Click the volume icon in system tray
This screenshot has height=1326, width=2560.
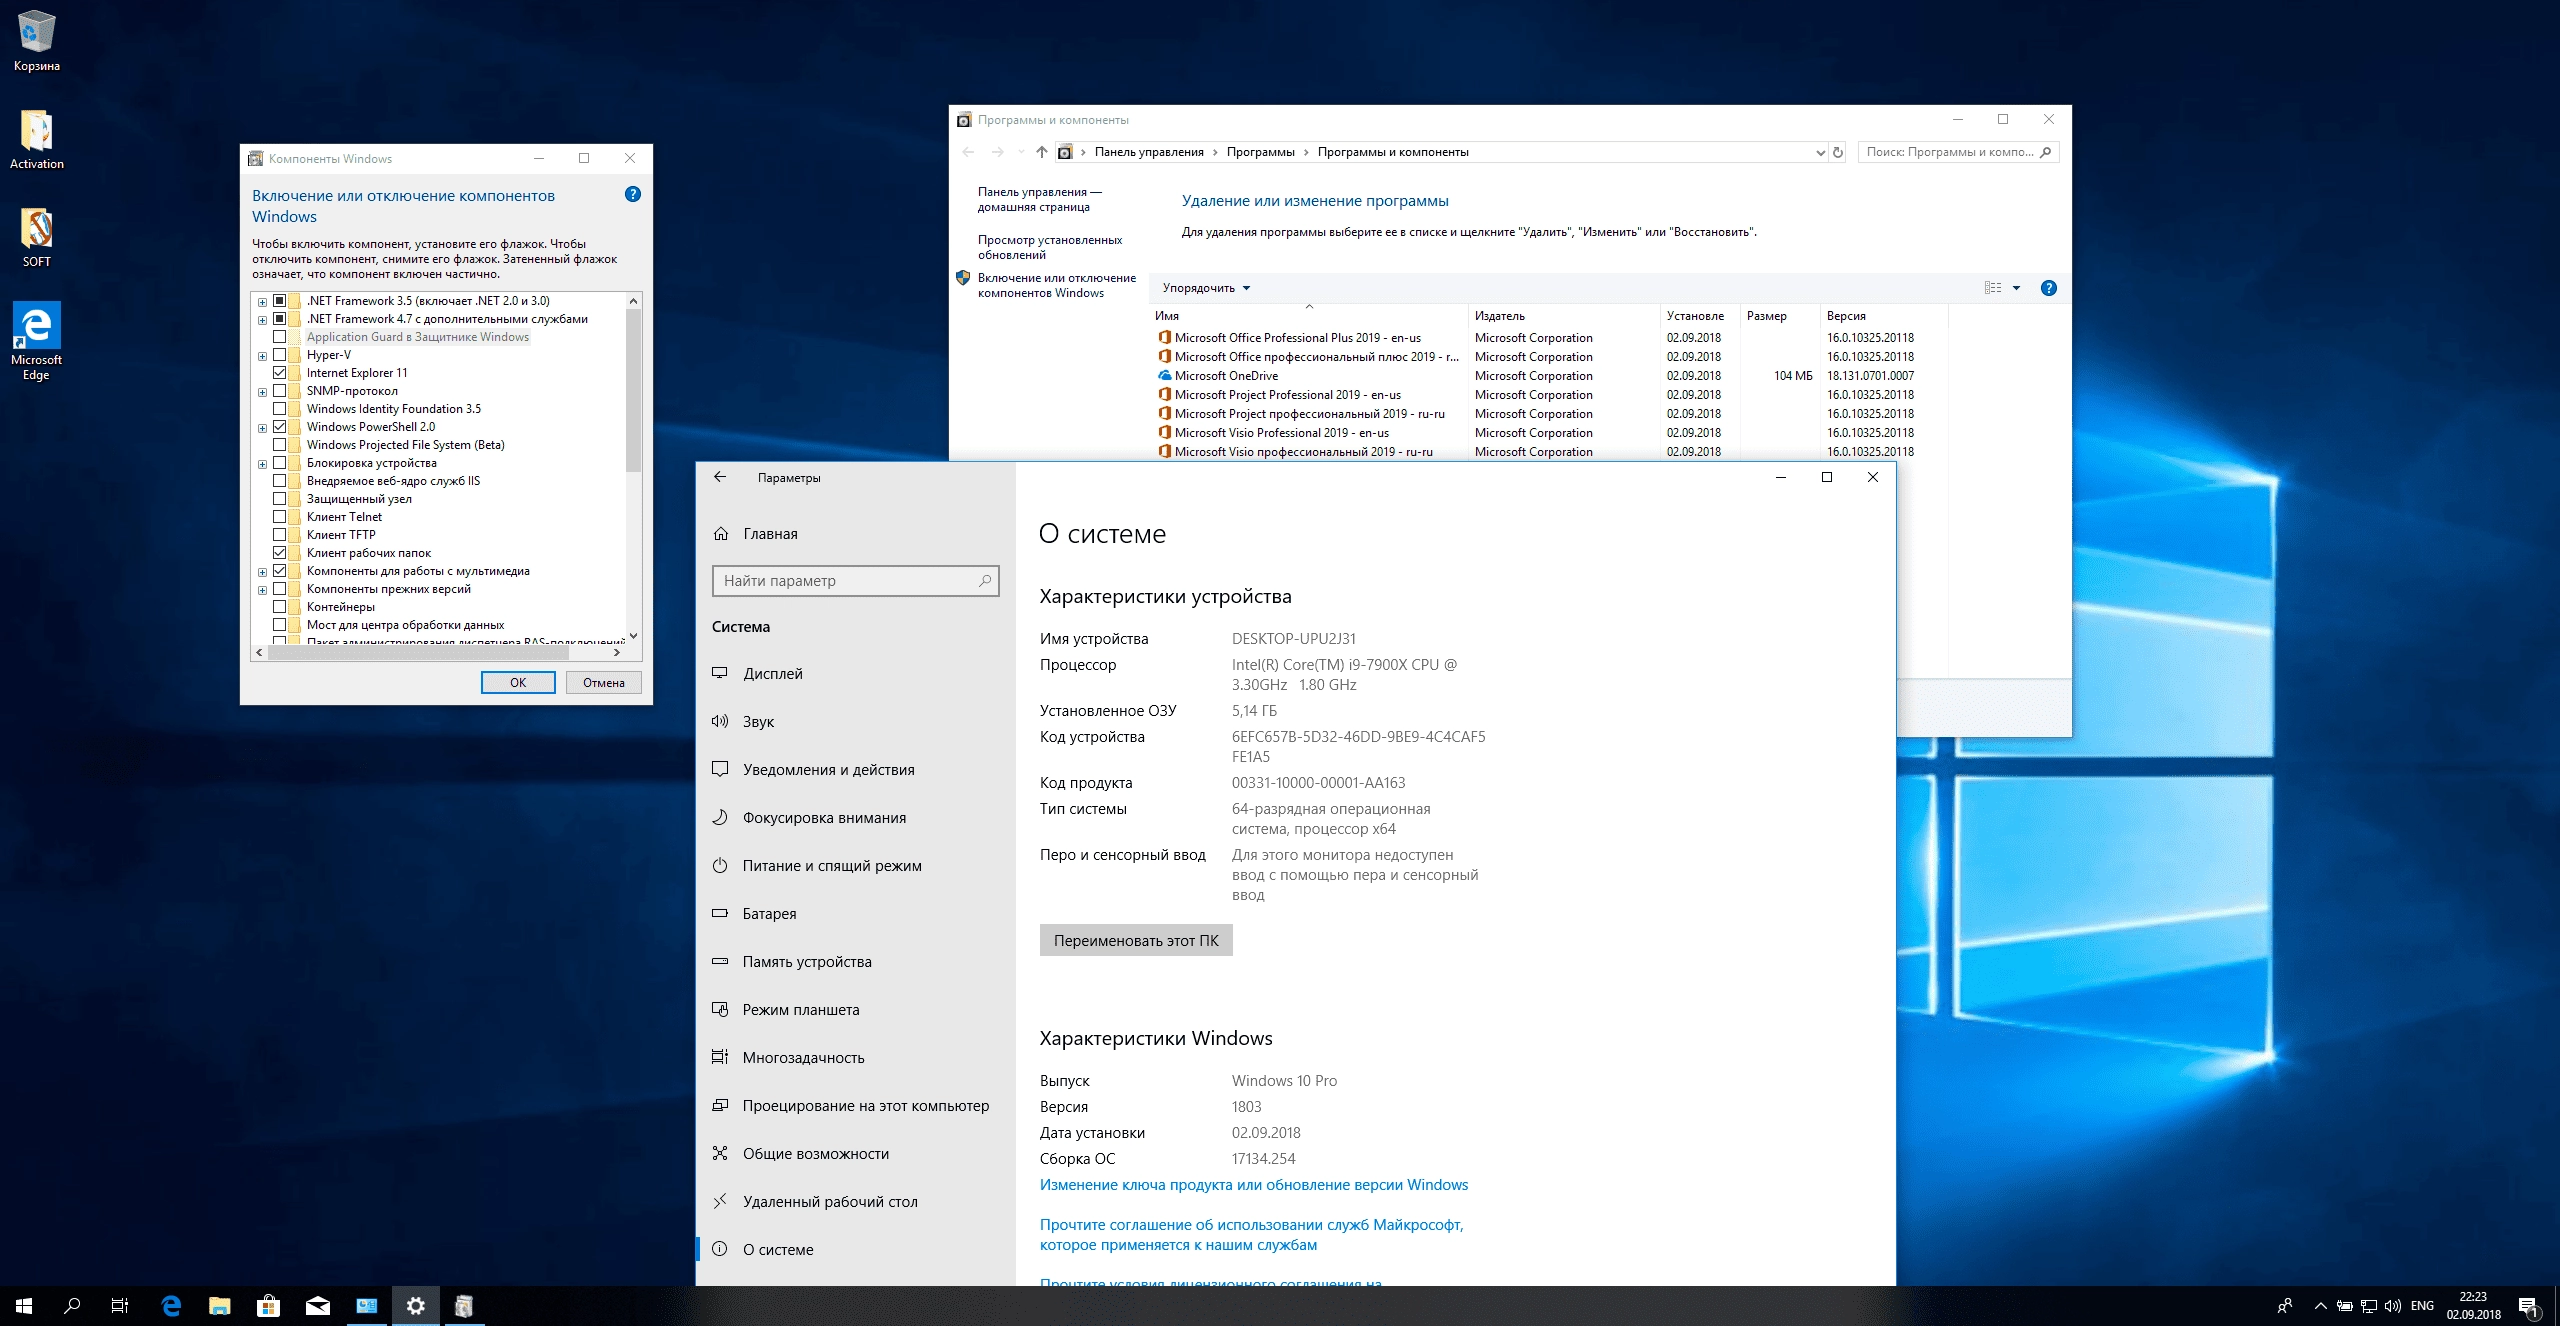(x=2392, y=1306)
